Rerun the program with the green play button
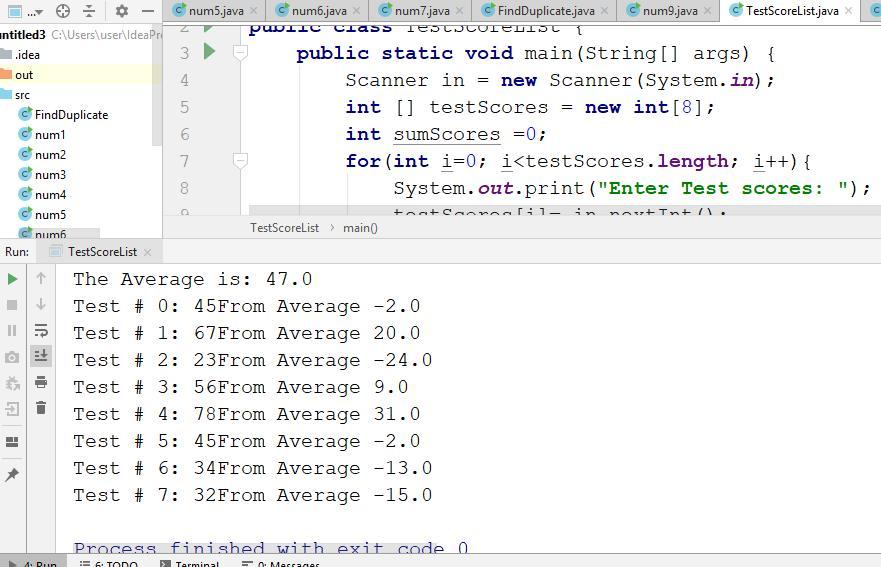Viewport: 881px width, 567px height. [x=12, y=279]
